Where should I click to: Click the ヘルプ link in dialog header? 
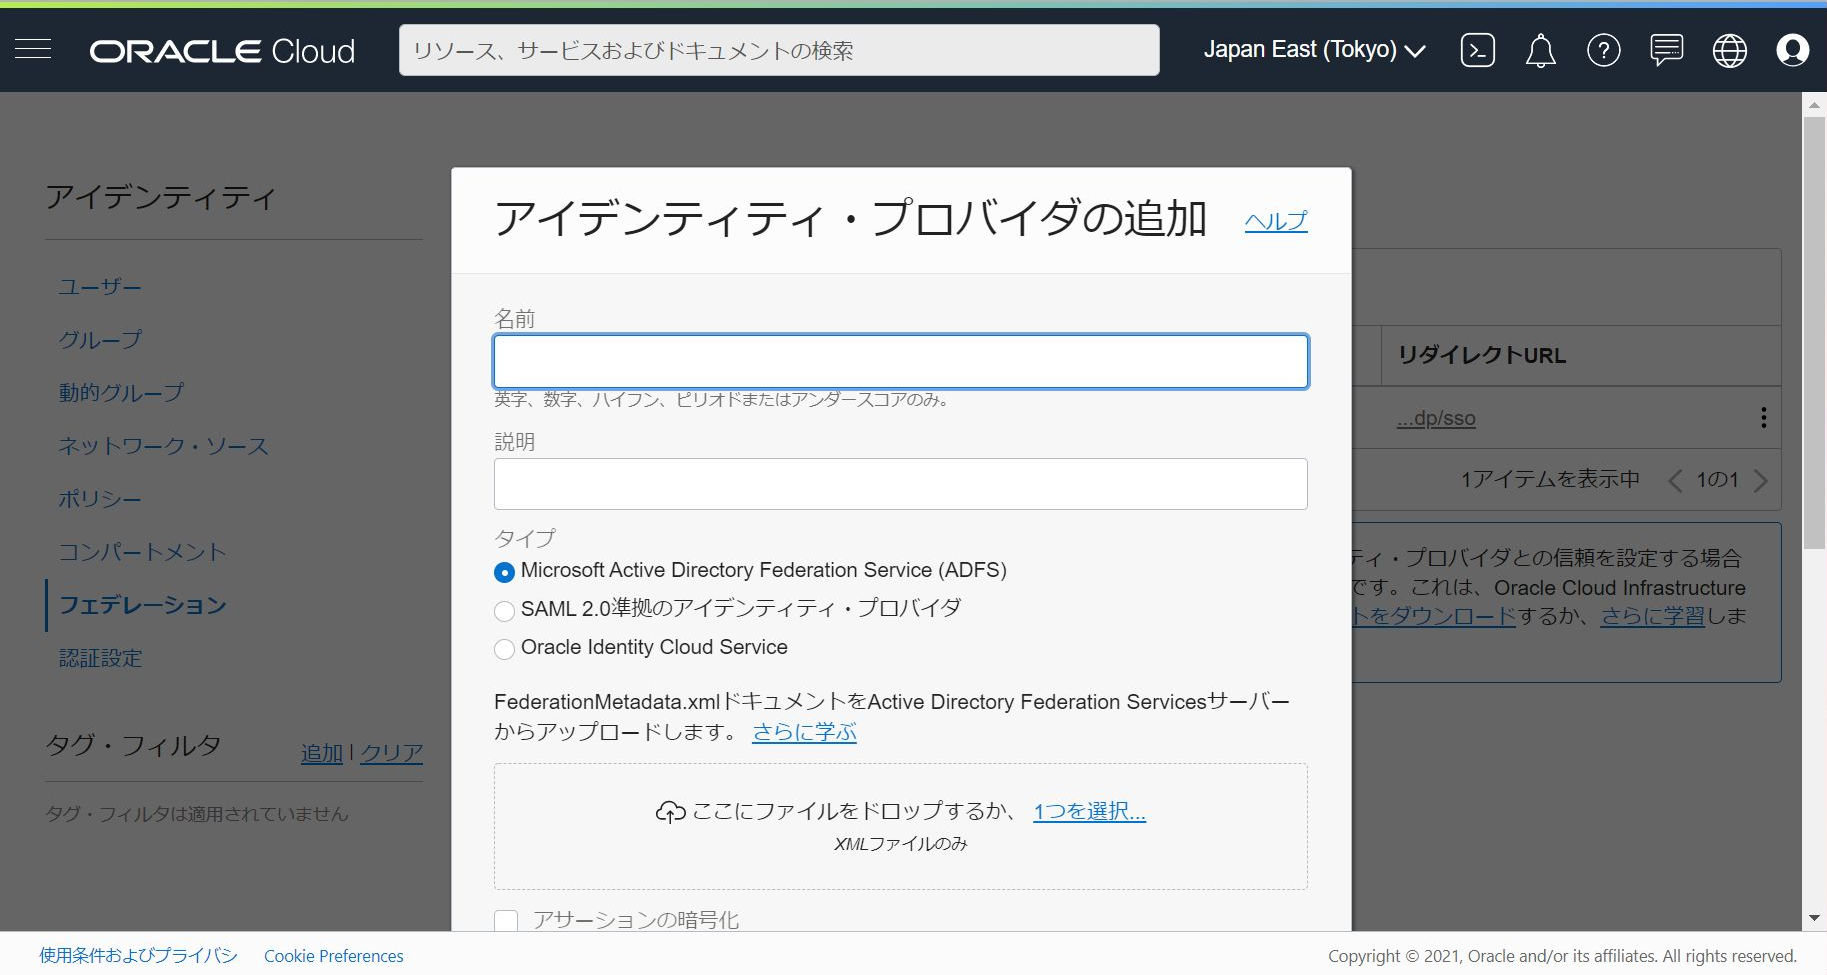click(x=1275, y=221)
